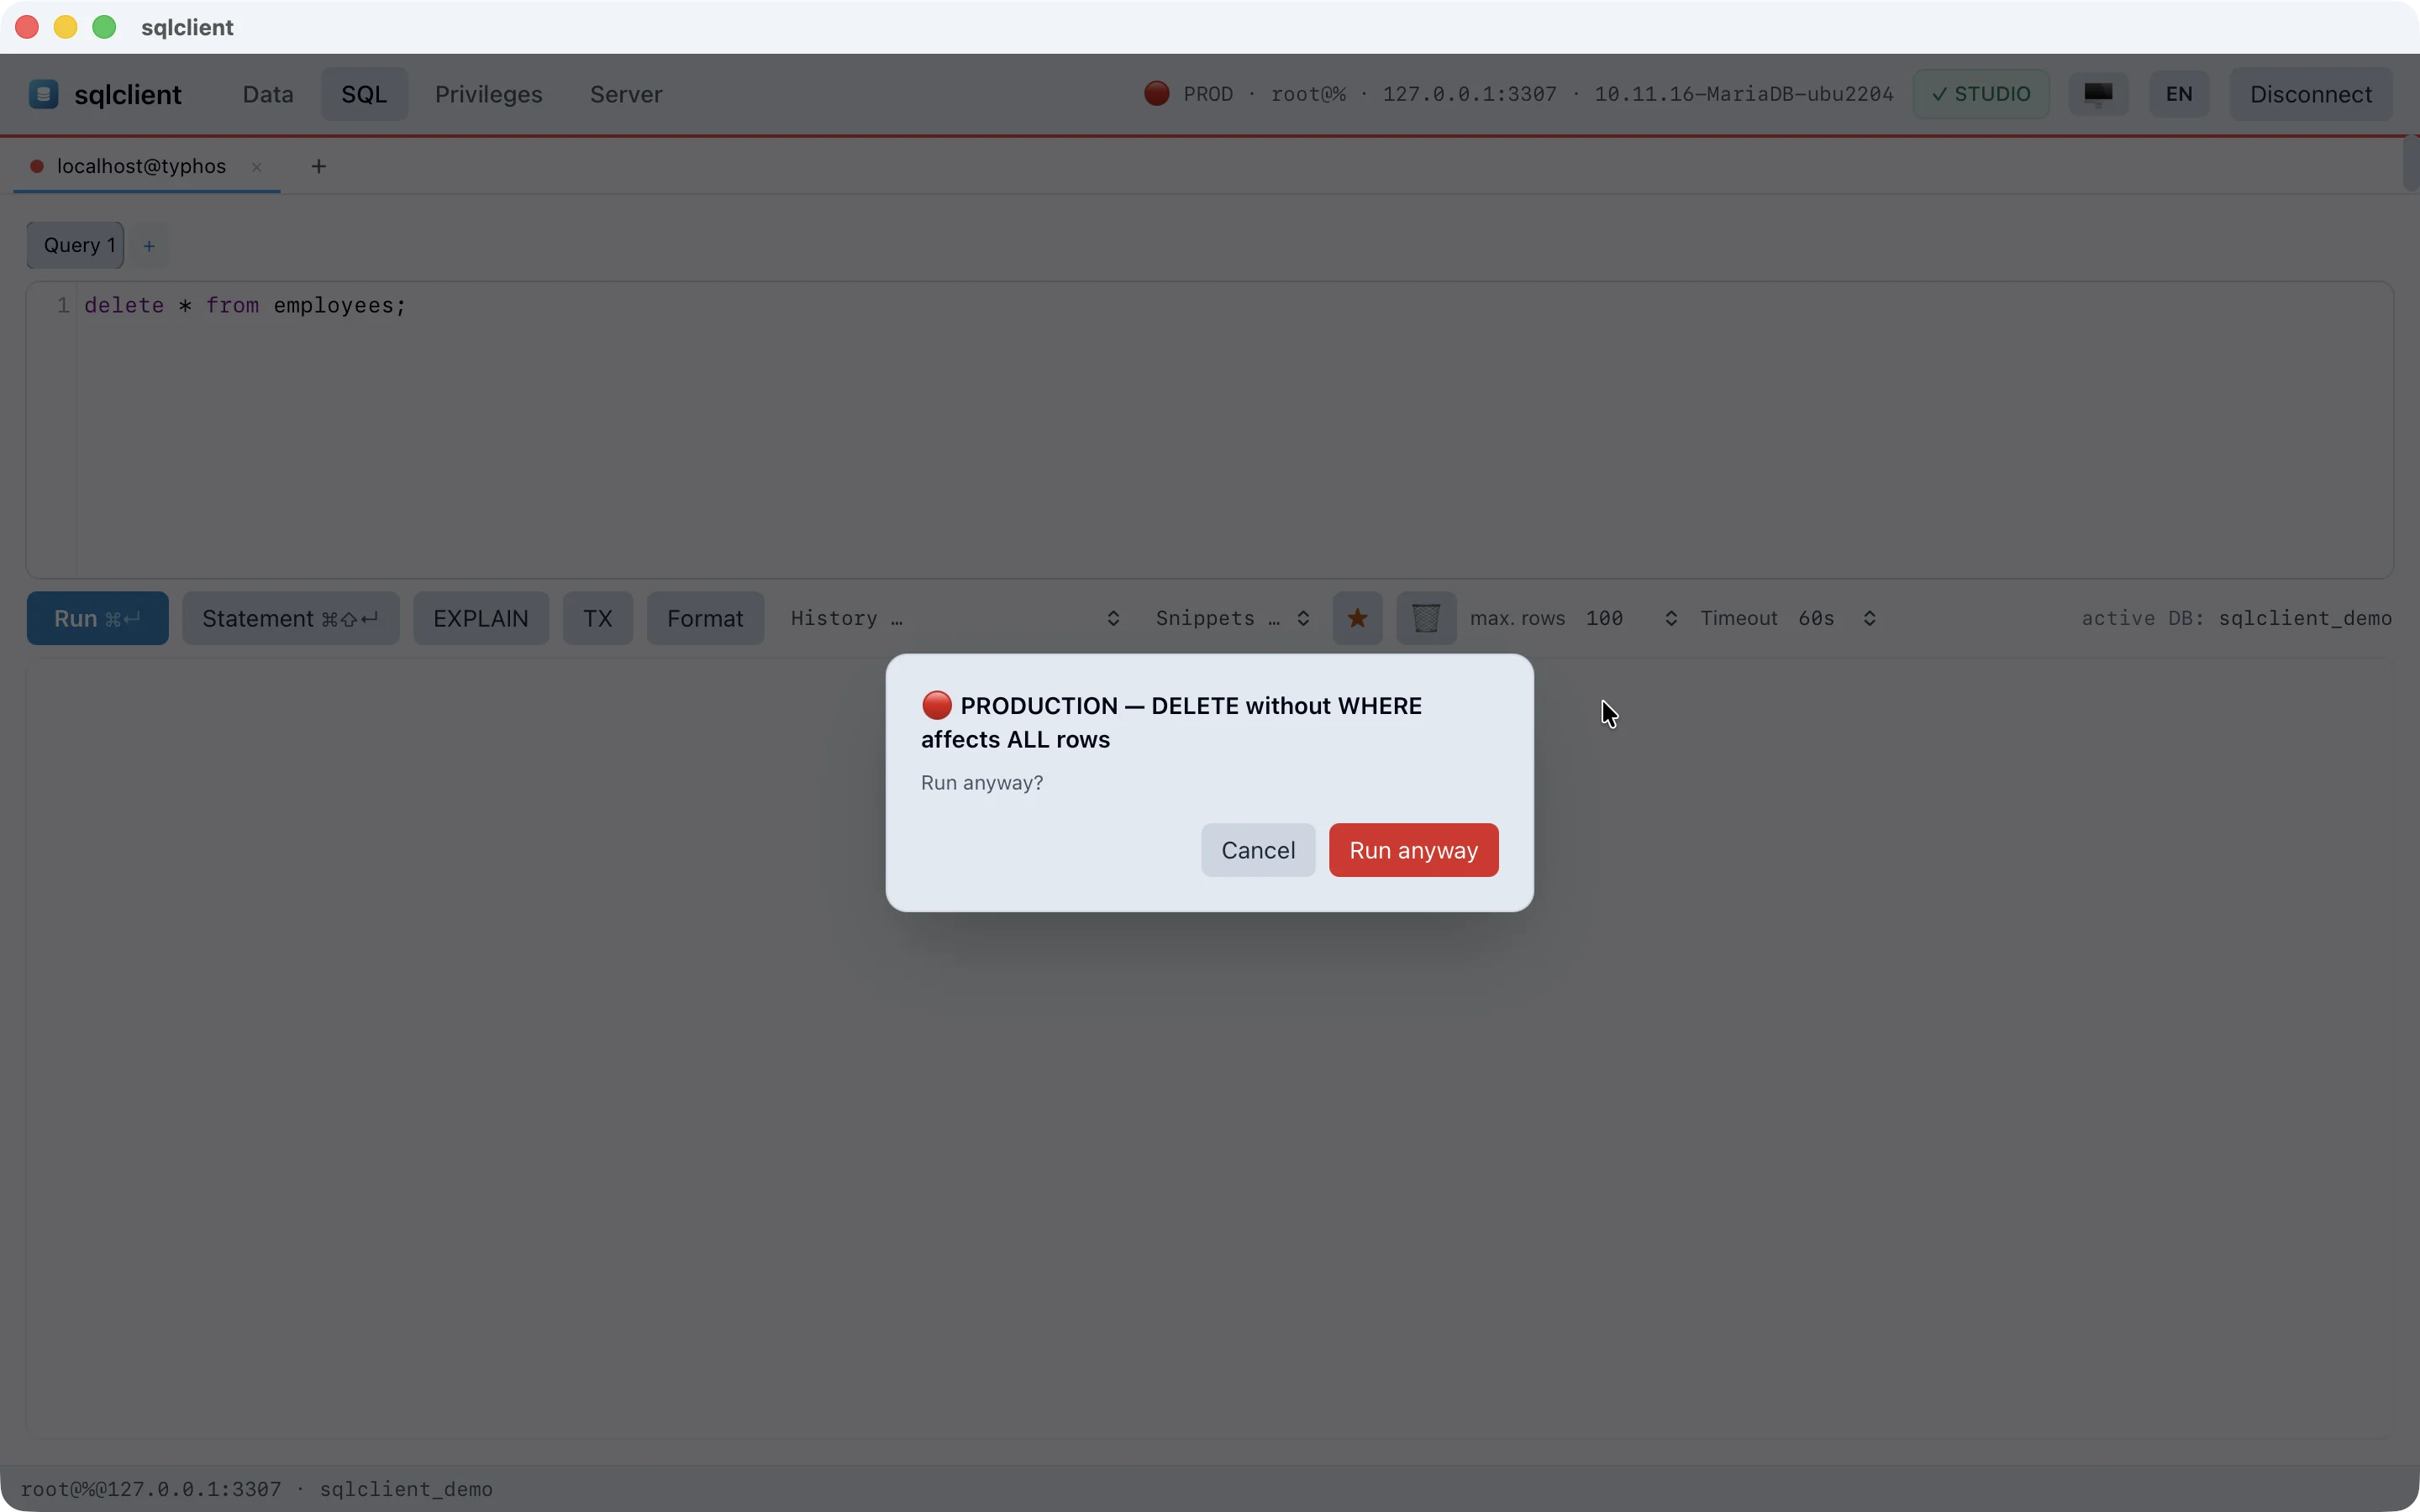Viewport: 2420px width, 1512px height.
Task: Click the PROD label in the header
Action: (x=1208, y=94)
